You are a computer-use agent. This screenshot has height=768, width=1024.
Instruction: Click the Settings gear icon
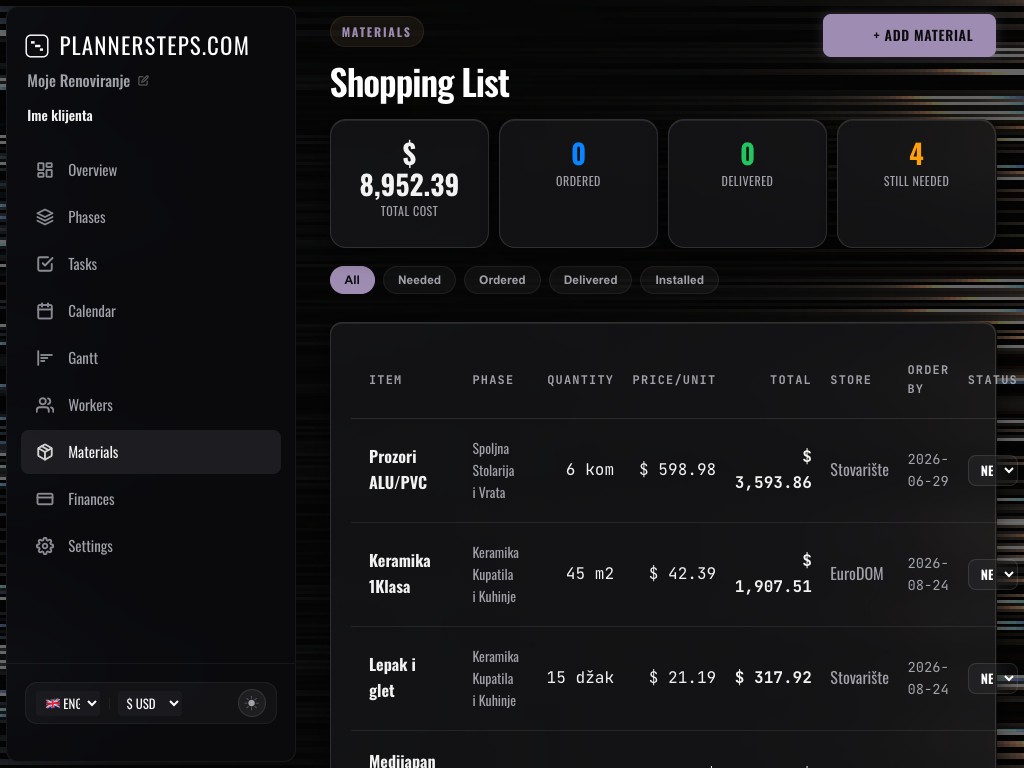(x=45, y=546)
